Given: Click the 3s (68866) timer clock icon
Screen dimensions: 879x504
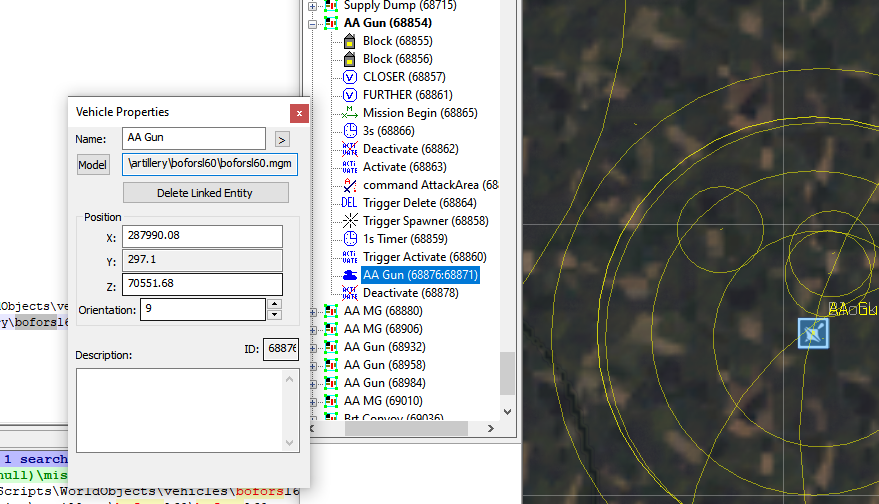Looking at the screenshot, I should point(350,131).
